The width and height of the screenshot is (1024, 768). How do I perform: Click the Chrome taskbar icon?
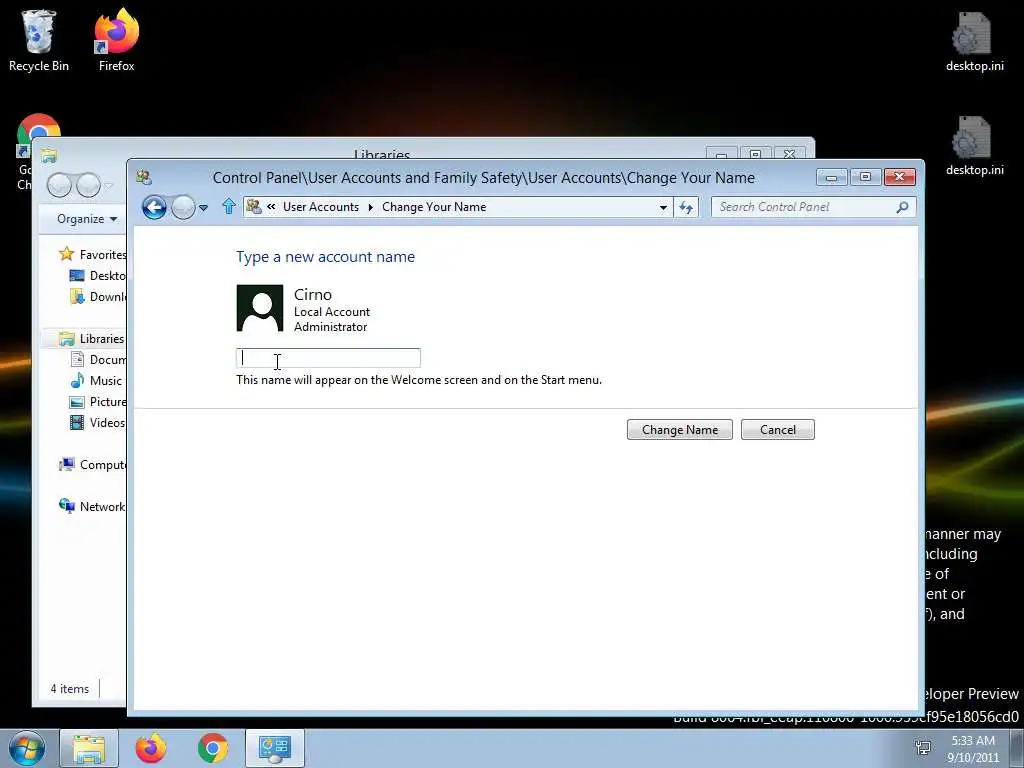pyautogui.click(x=213, y=748)
